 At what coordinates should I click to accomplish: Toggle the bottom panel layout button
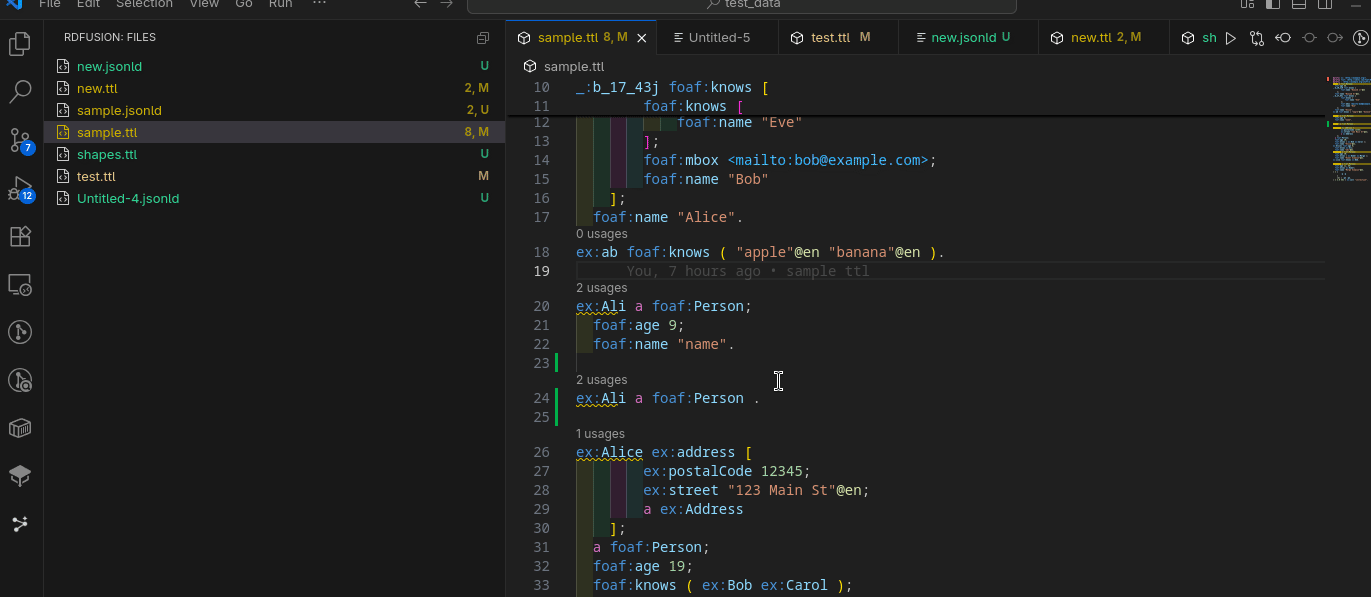pyautogui.click(x=1299, y=4)
